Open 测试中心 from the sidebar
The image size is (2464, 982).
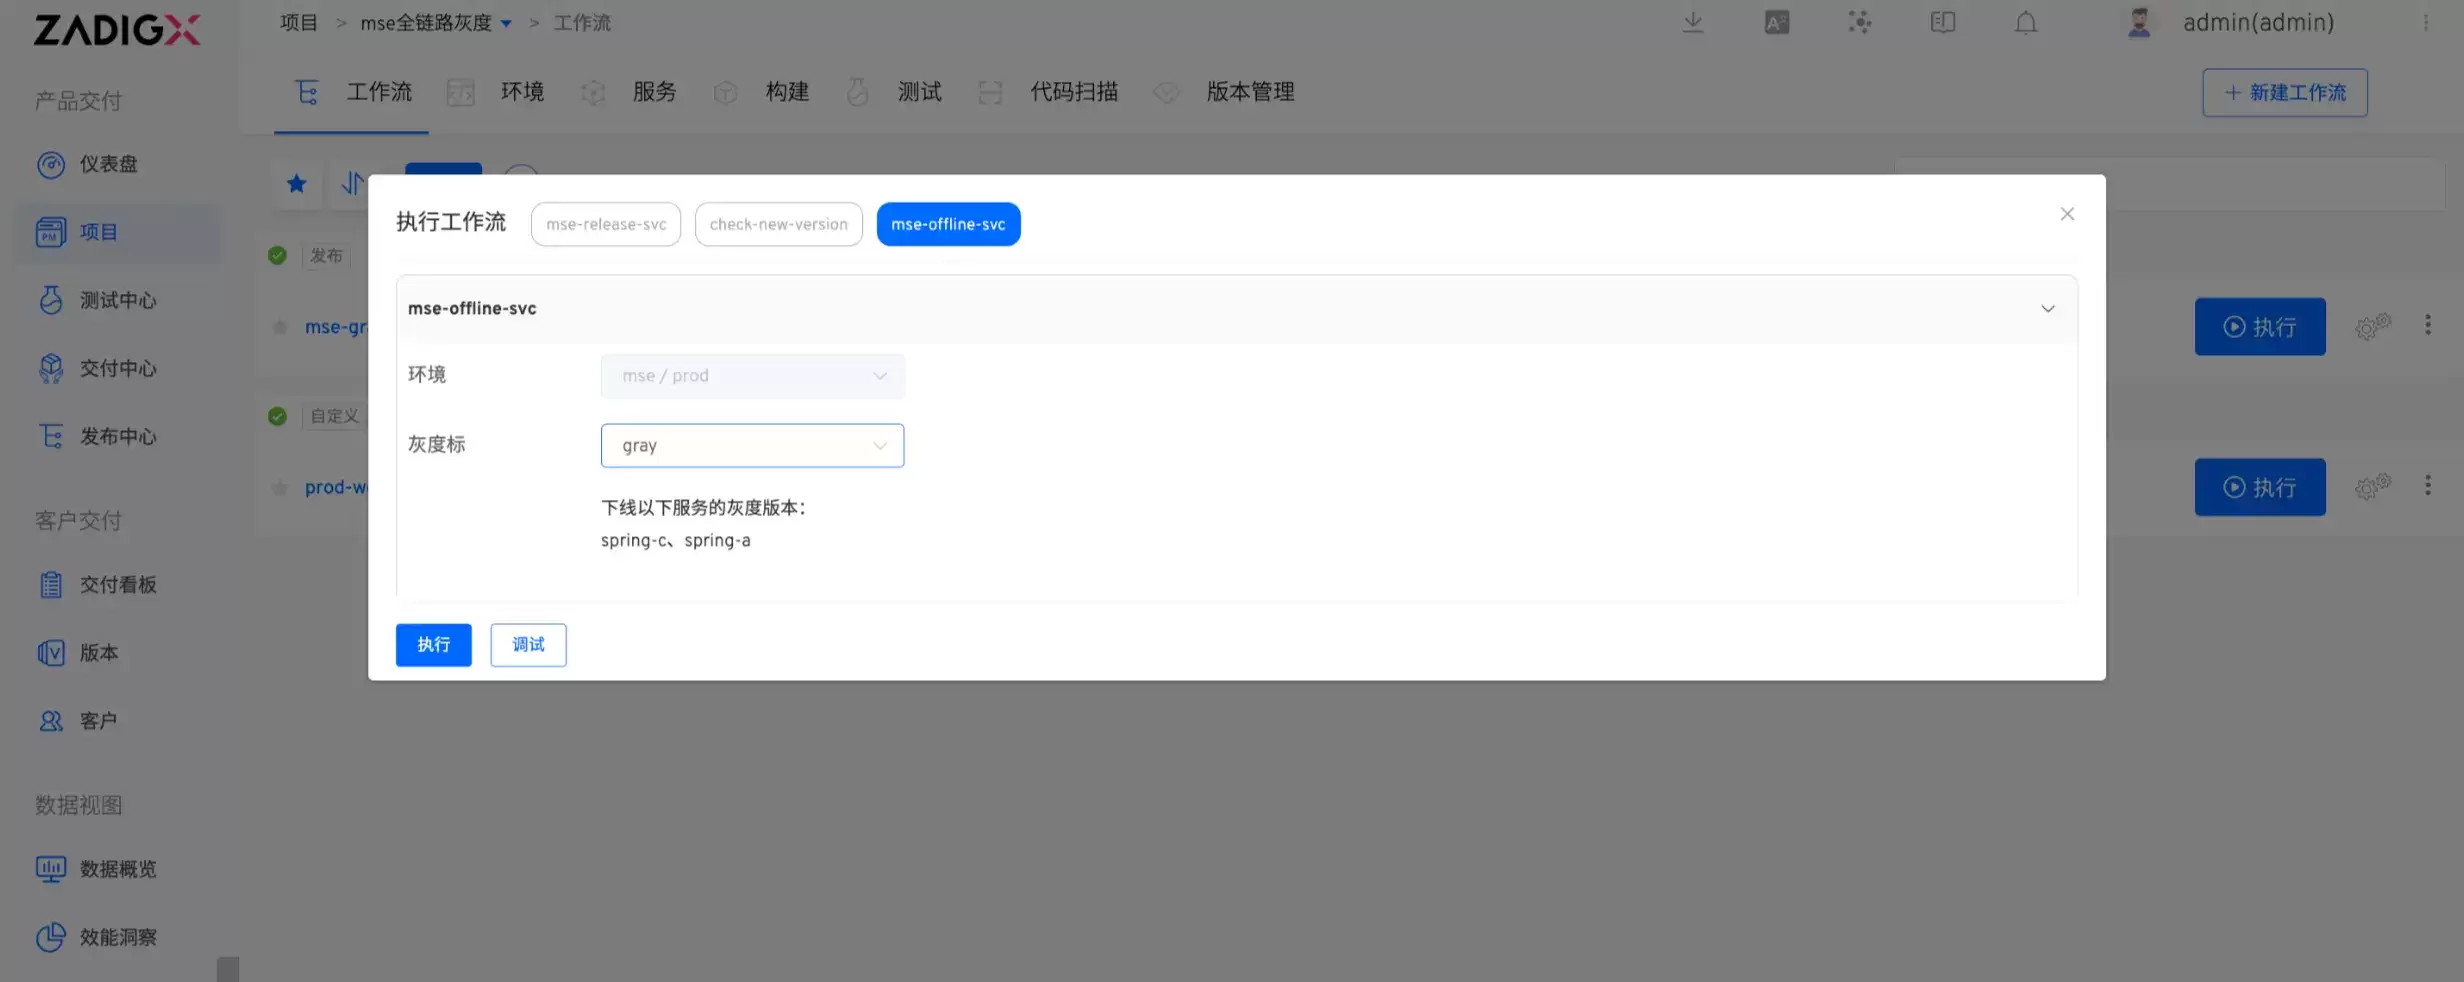click(97, 300)
